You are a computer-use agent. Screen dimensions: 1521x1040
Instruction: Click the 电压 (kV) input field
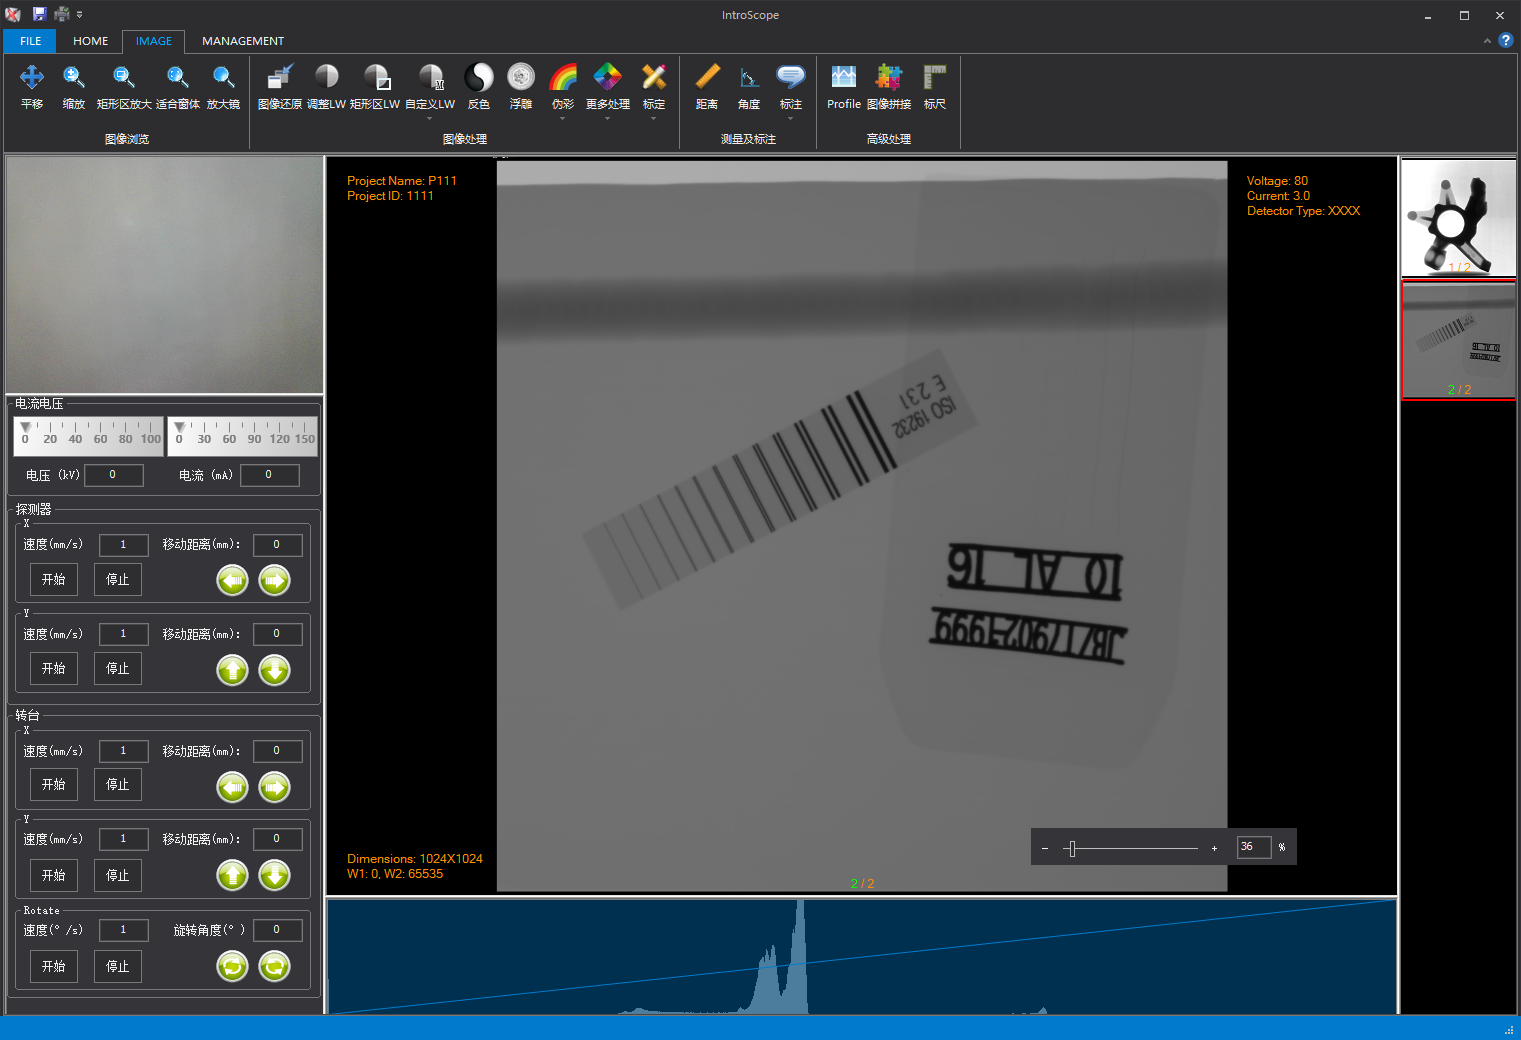[113, 475]
